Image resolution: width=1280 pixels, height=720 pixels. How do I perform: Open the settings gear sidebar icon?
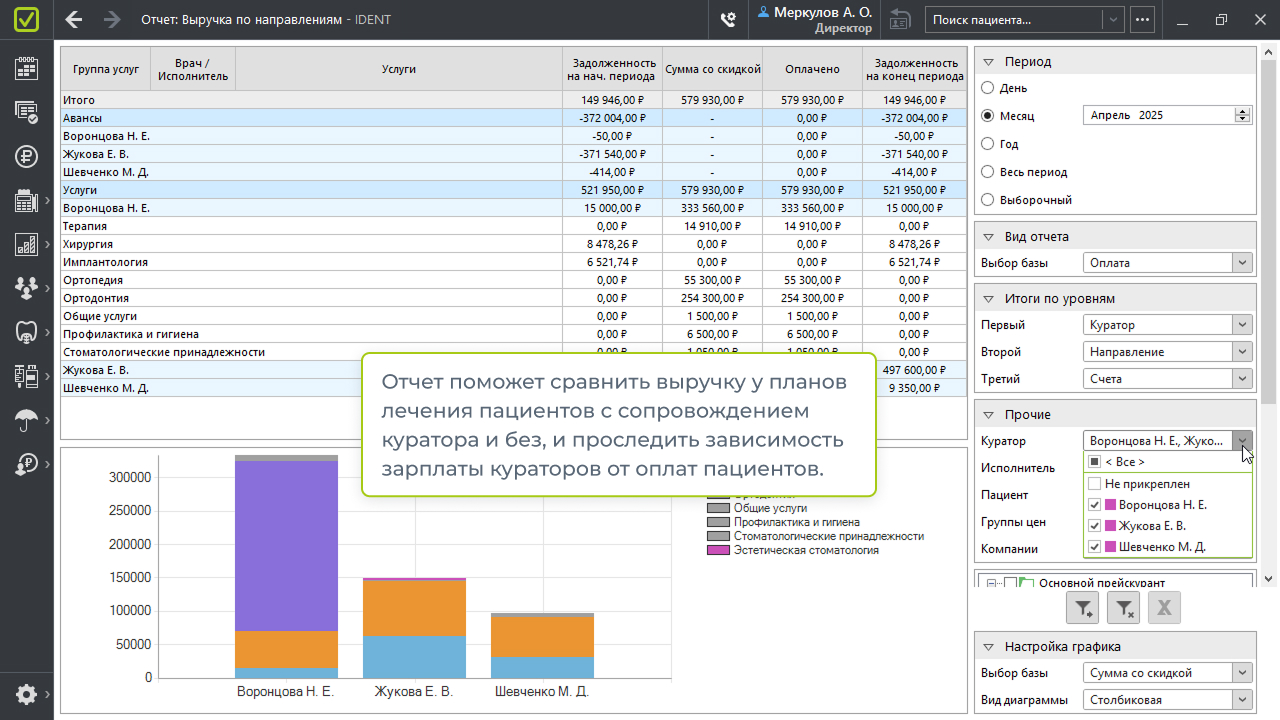pos(27,694)
